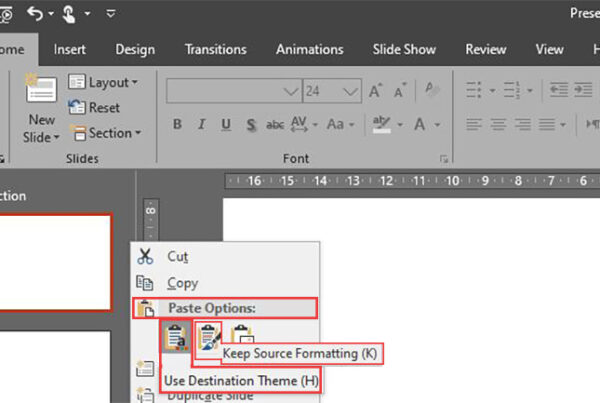Viewport: 600px width, 403px height.
Task: Paste with Keep Source Formatting icon
Action: pos(209,339)
